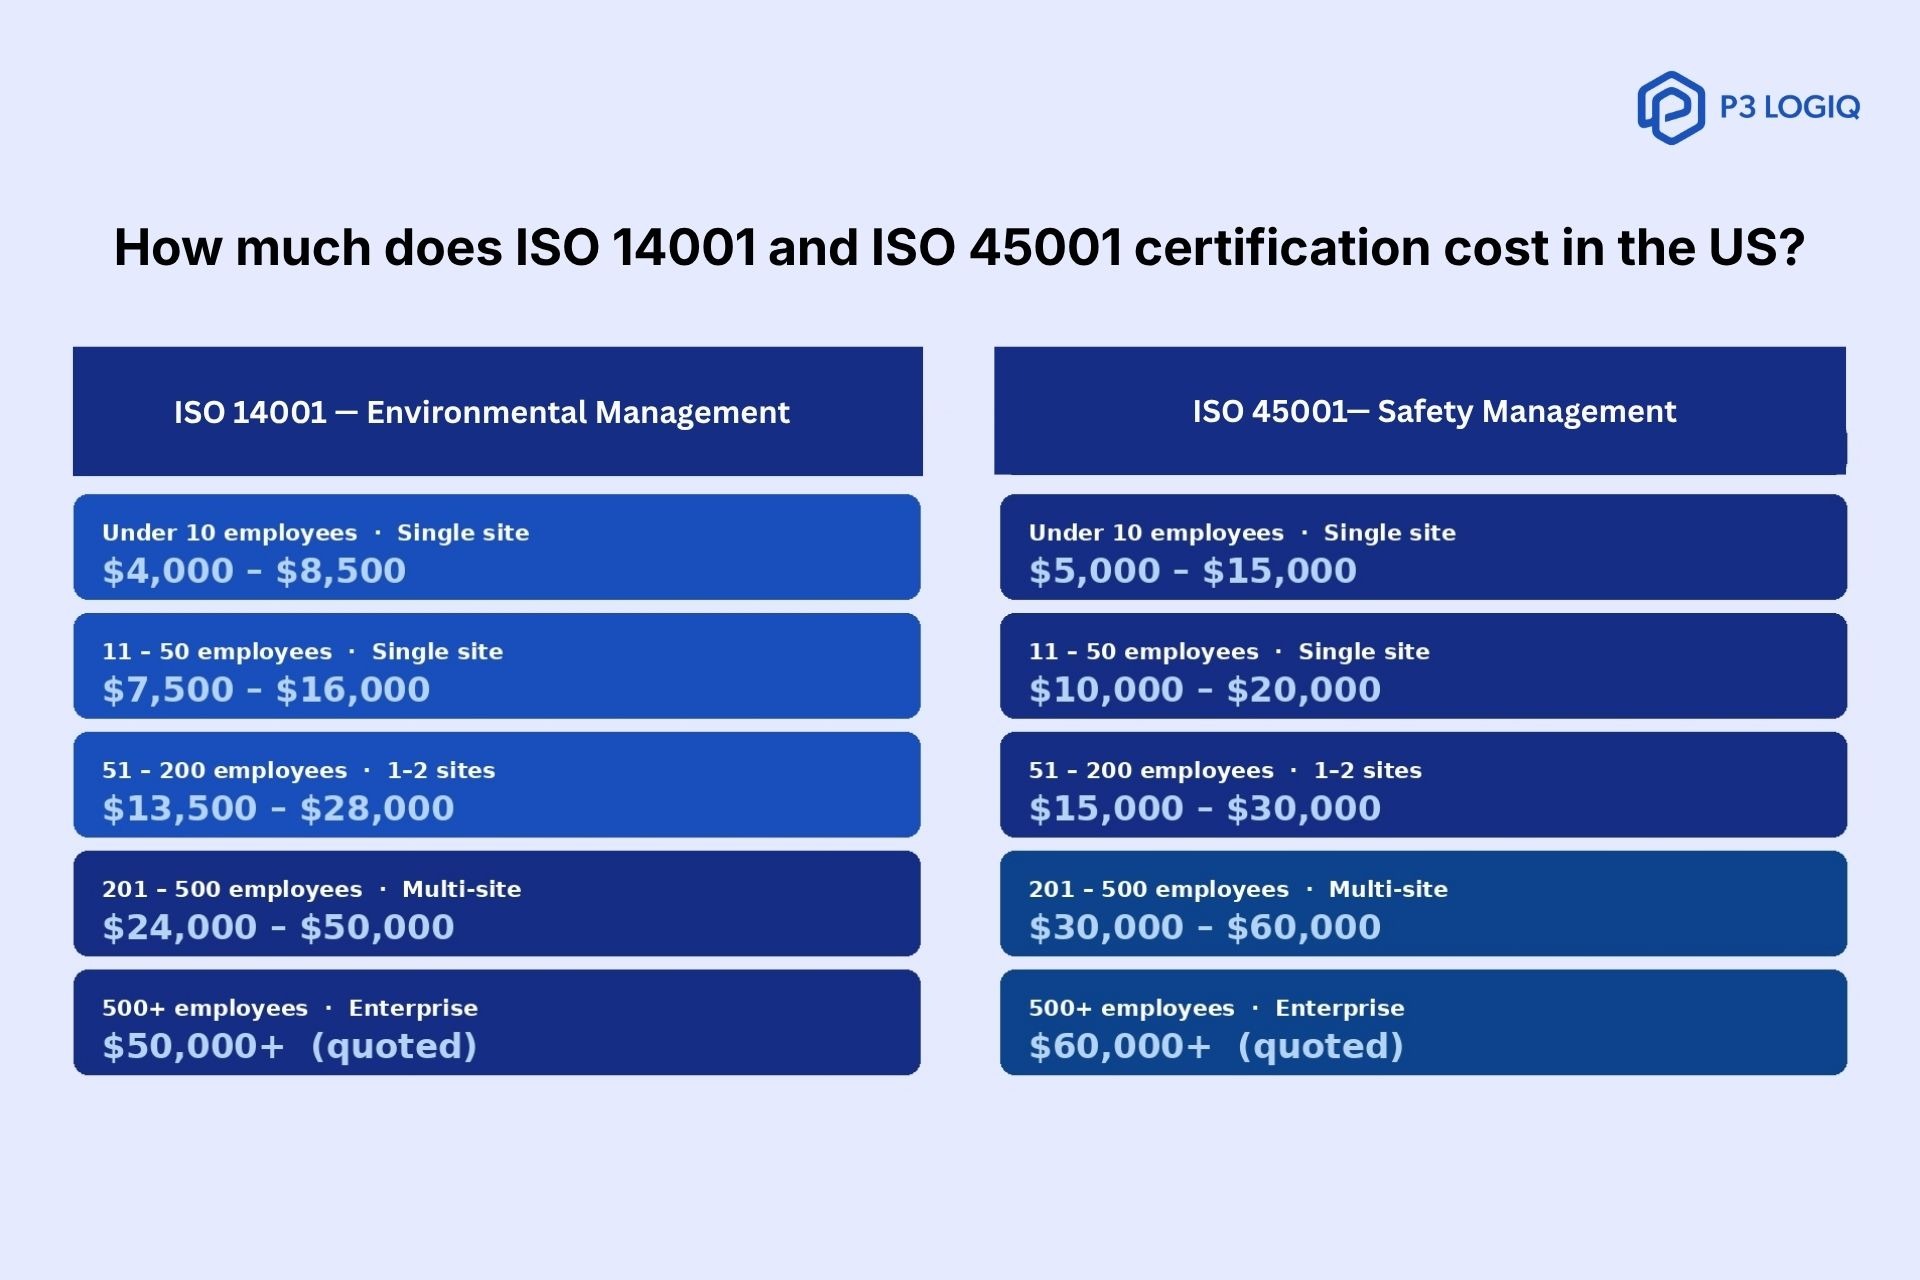Select ISO 14001 51 - 200 employees label
Screen dimensions: 1920x1280
[299, 771]
